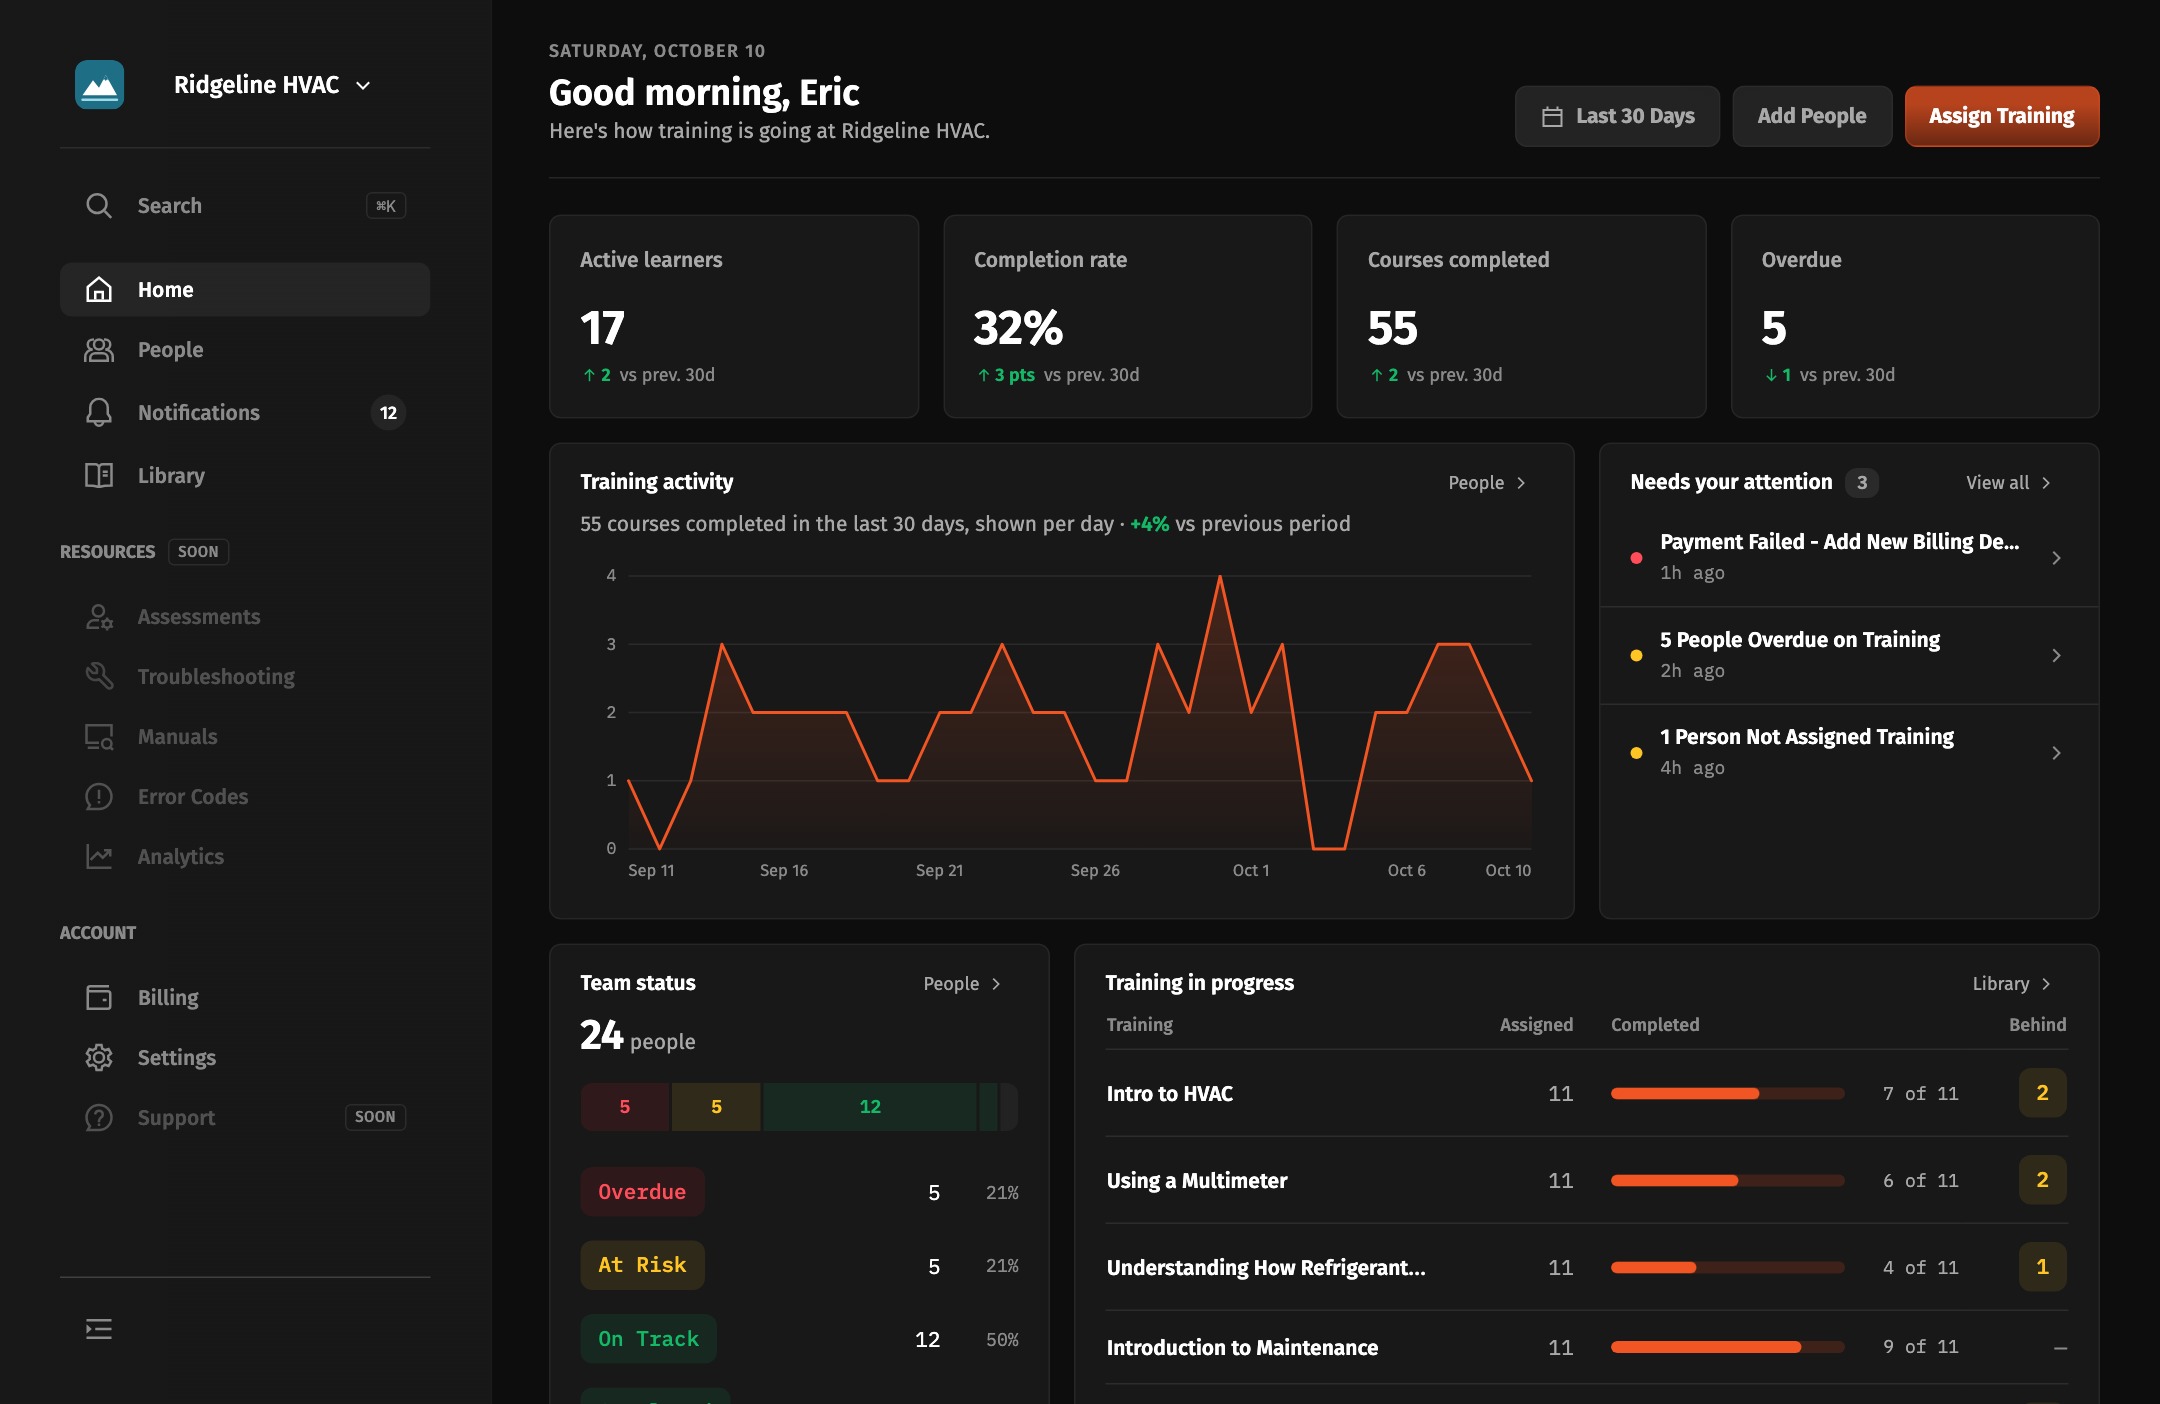Screen dimensions: 2160x1404
Task: Click the green 12 segment in team status bar
Action: tap(870, 1107)
